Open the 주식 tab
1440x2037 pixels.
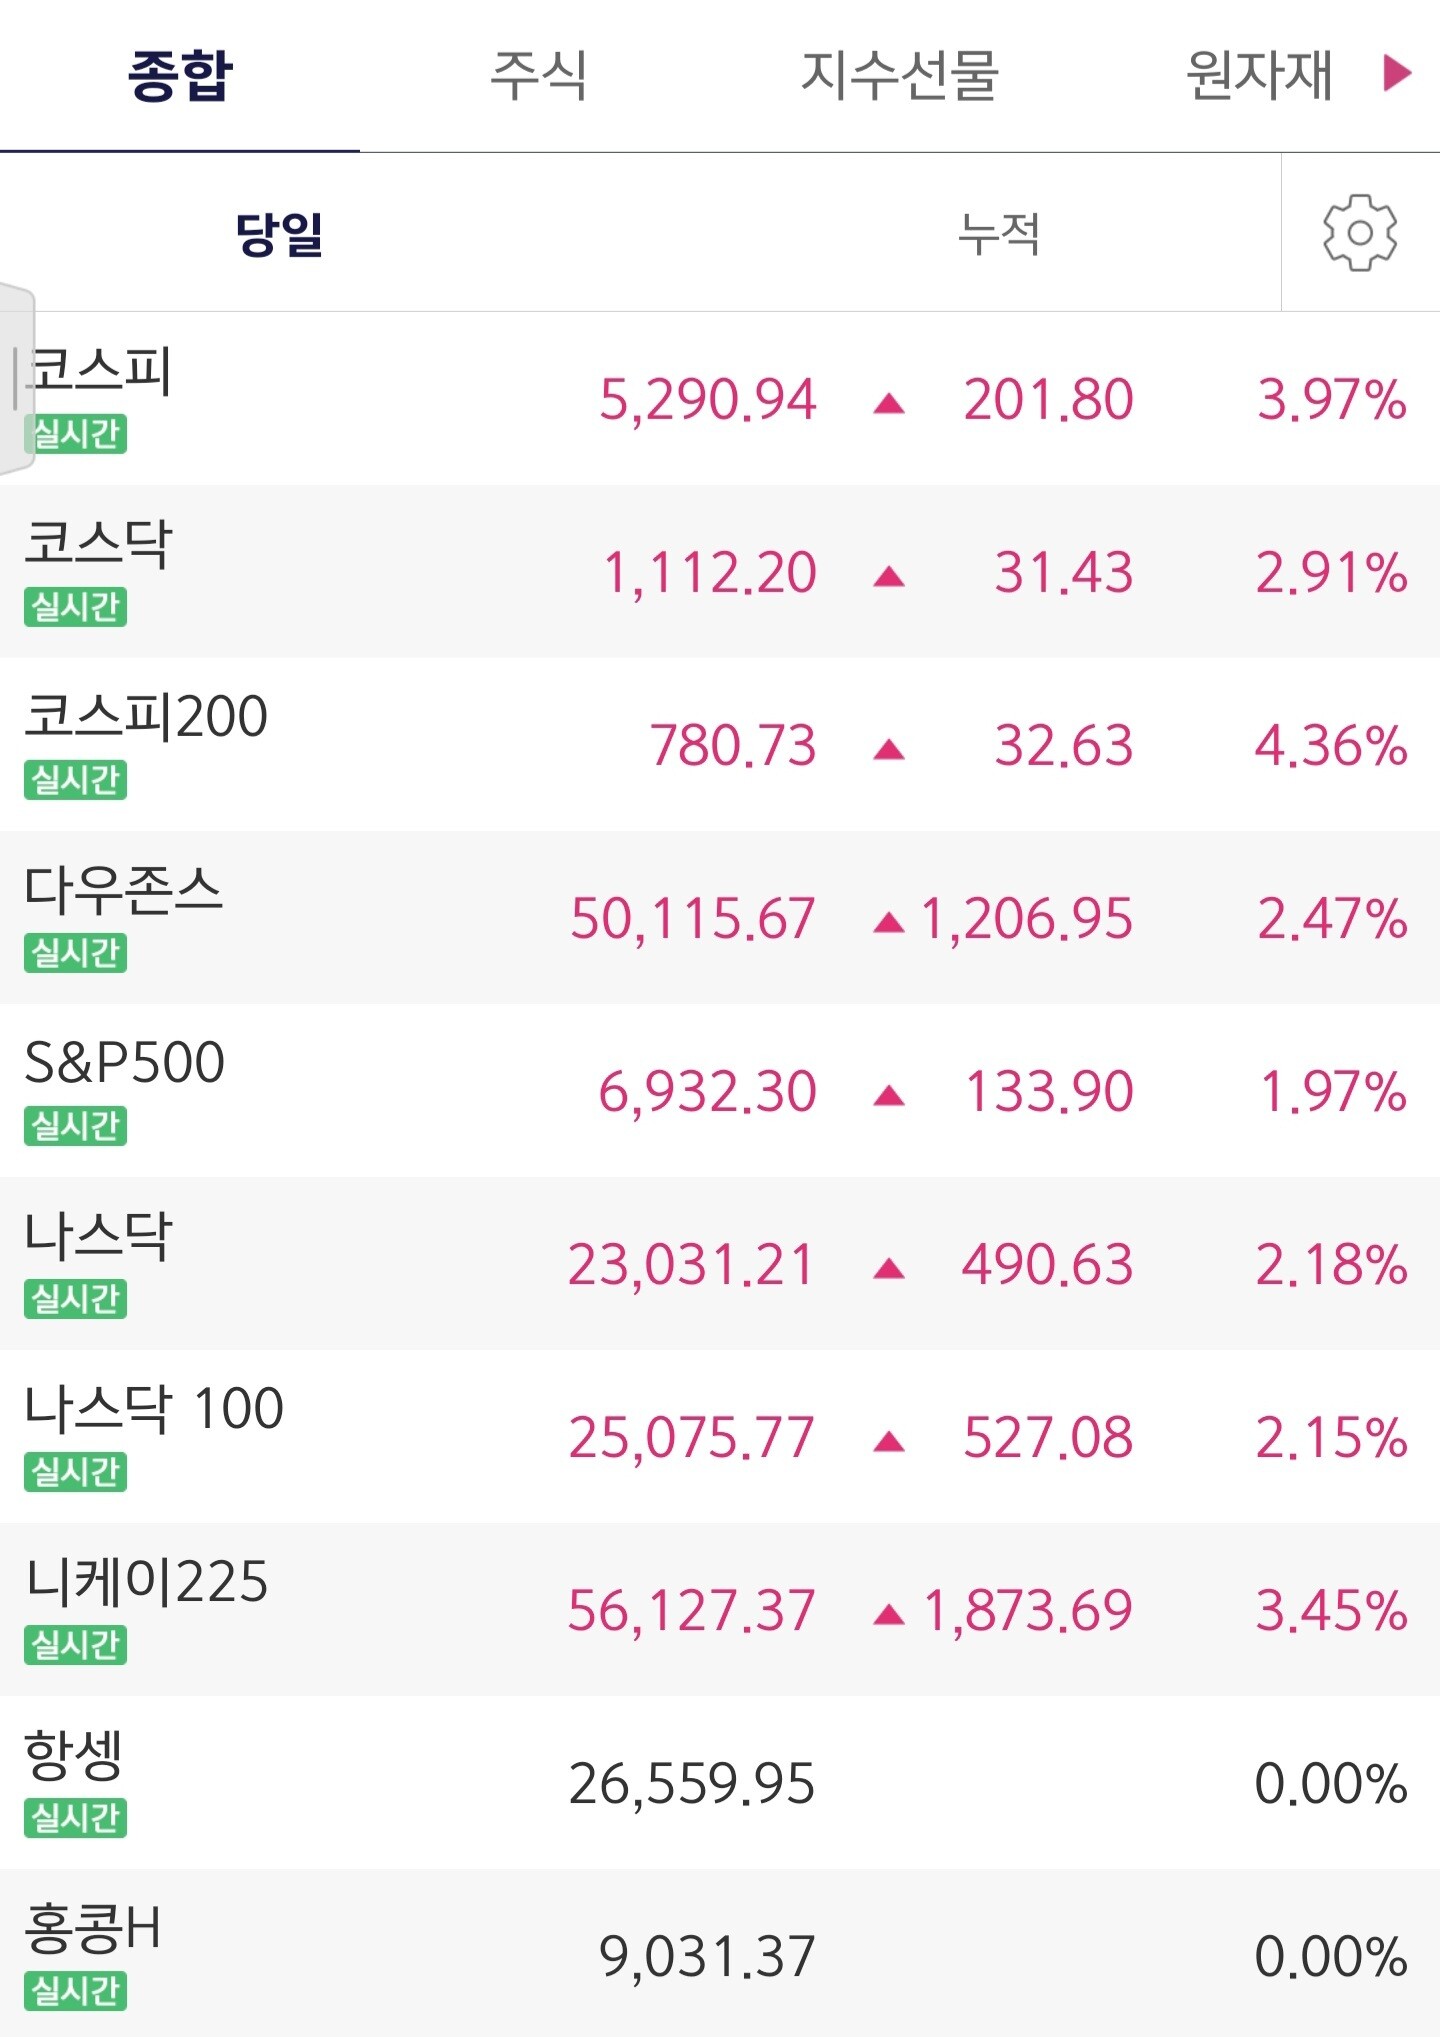(539, 75)
